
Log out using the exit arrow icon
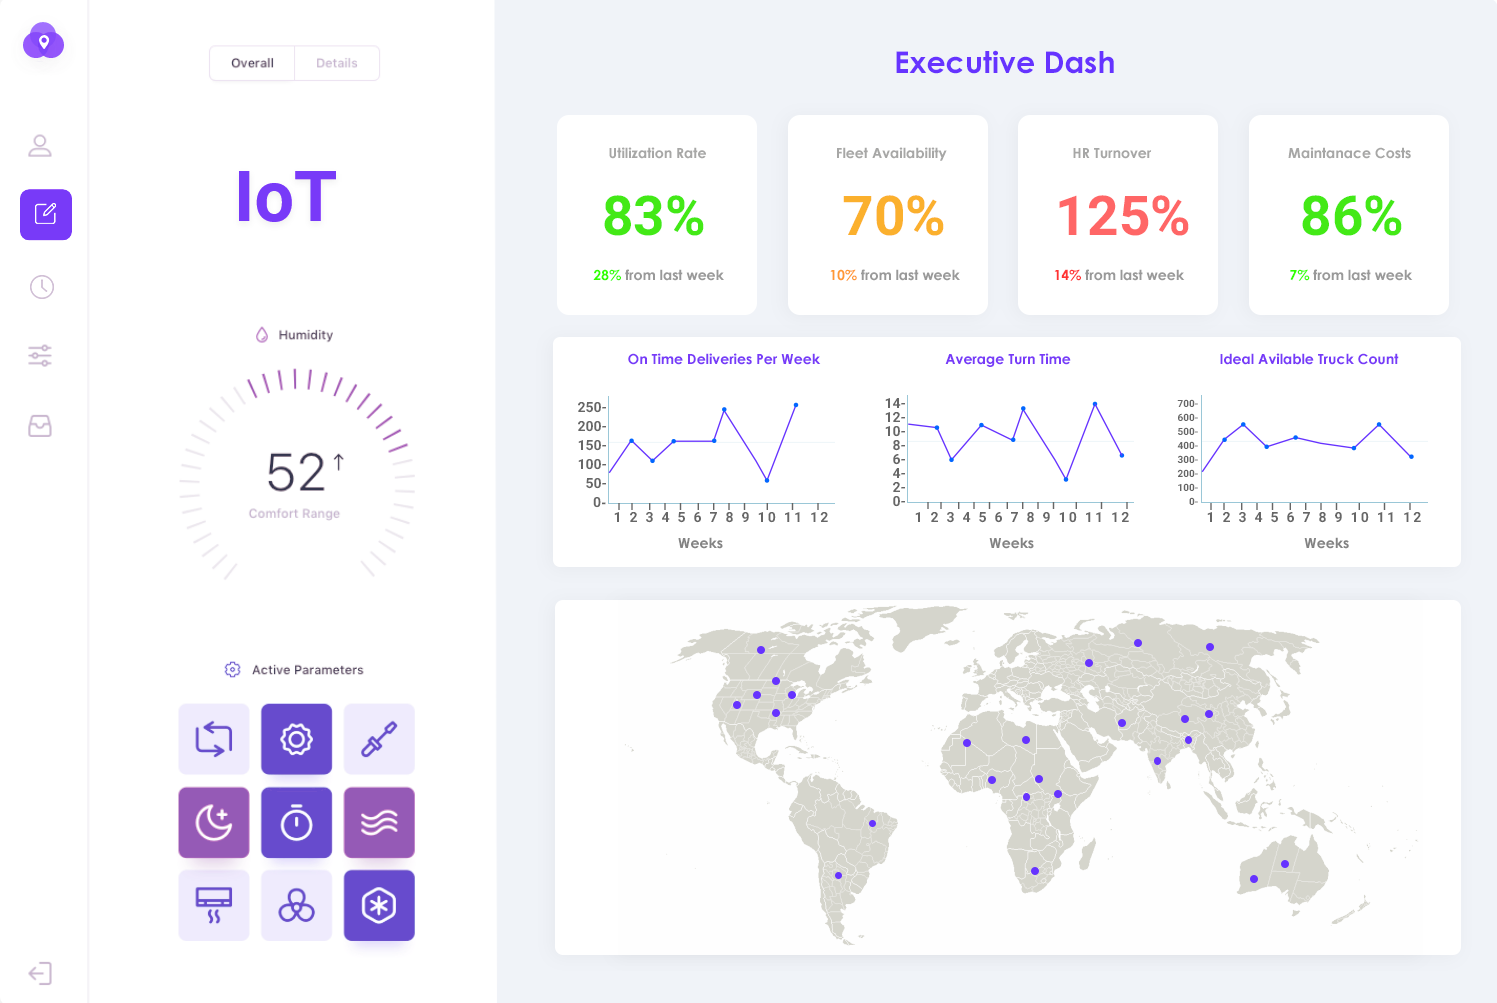[x=40, y=973]
